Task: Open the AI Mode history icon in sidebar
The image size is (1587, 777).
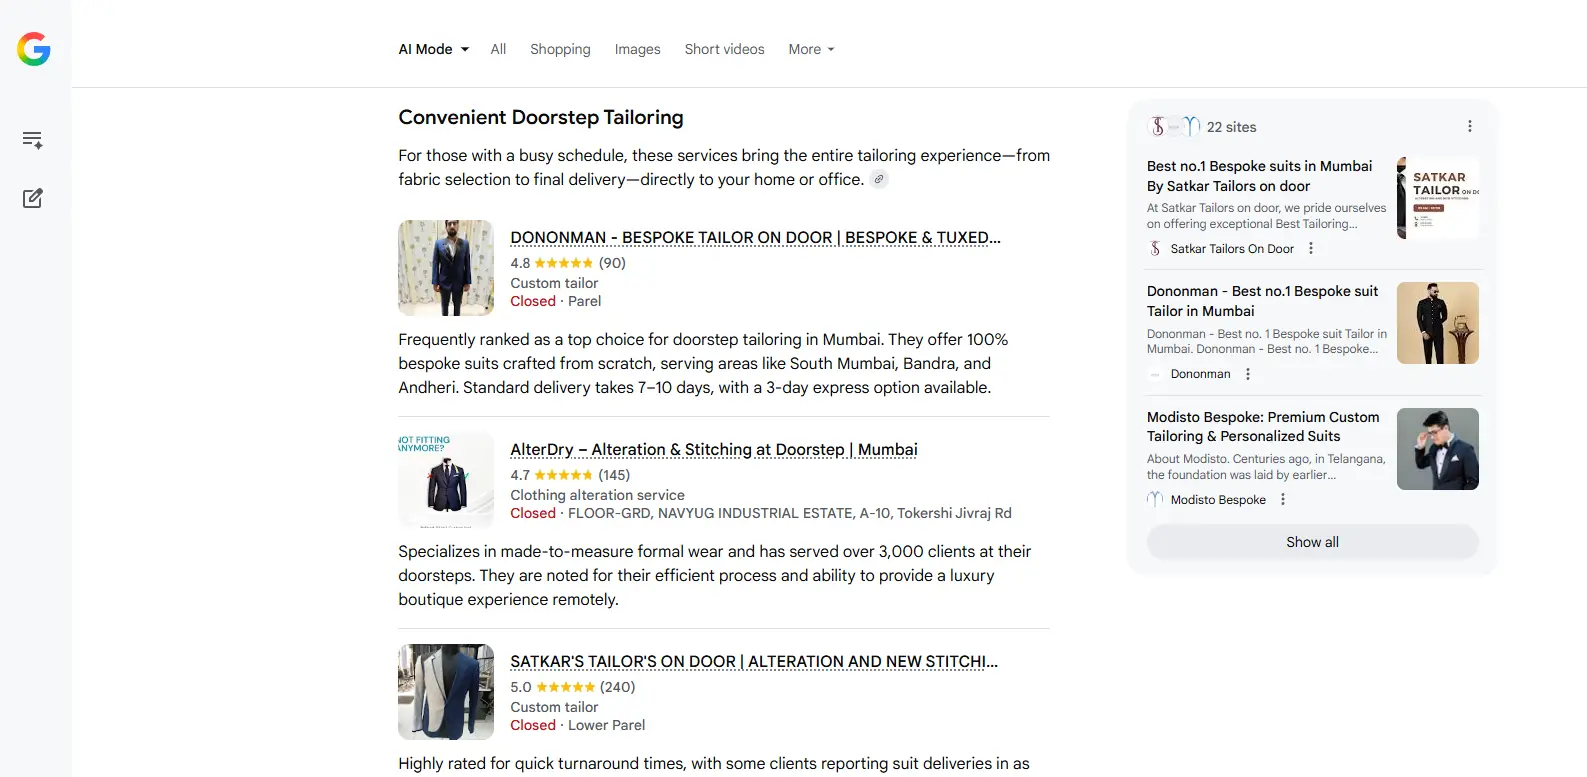Action: [33, 140]
